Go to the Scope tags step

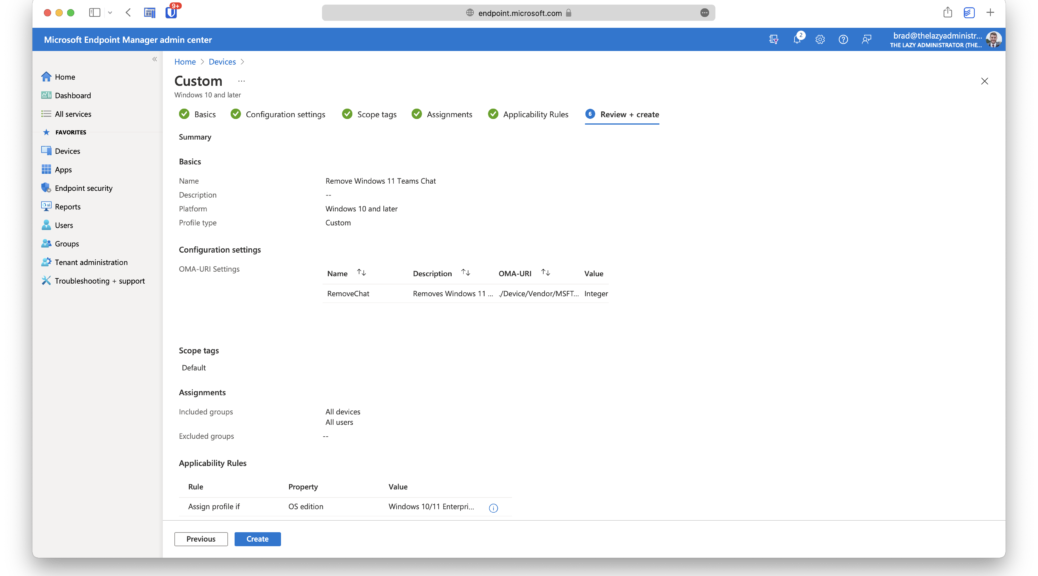tap(369, 115)
